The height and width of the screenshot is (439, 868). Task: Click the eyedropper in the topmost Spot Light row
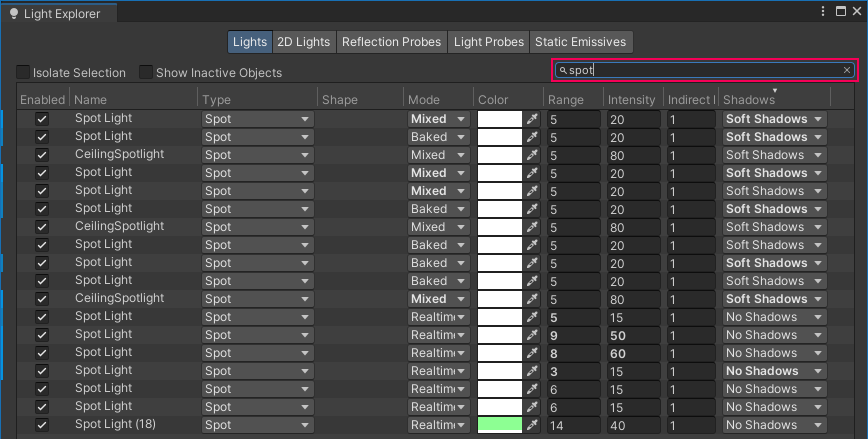(532, 119)
